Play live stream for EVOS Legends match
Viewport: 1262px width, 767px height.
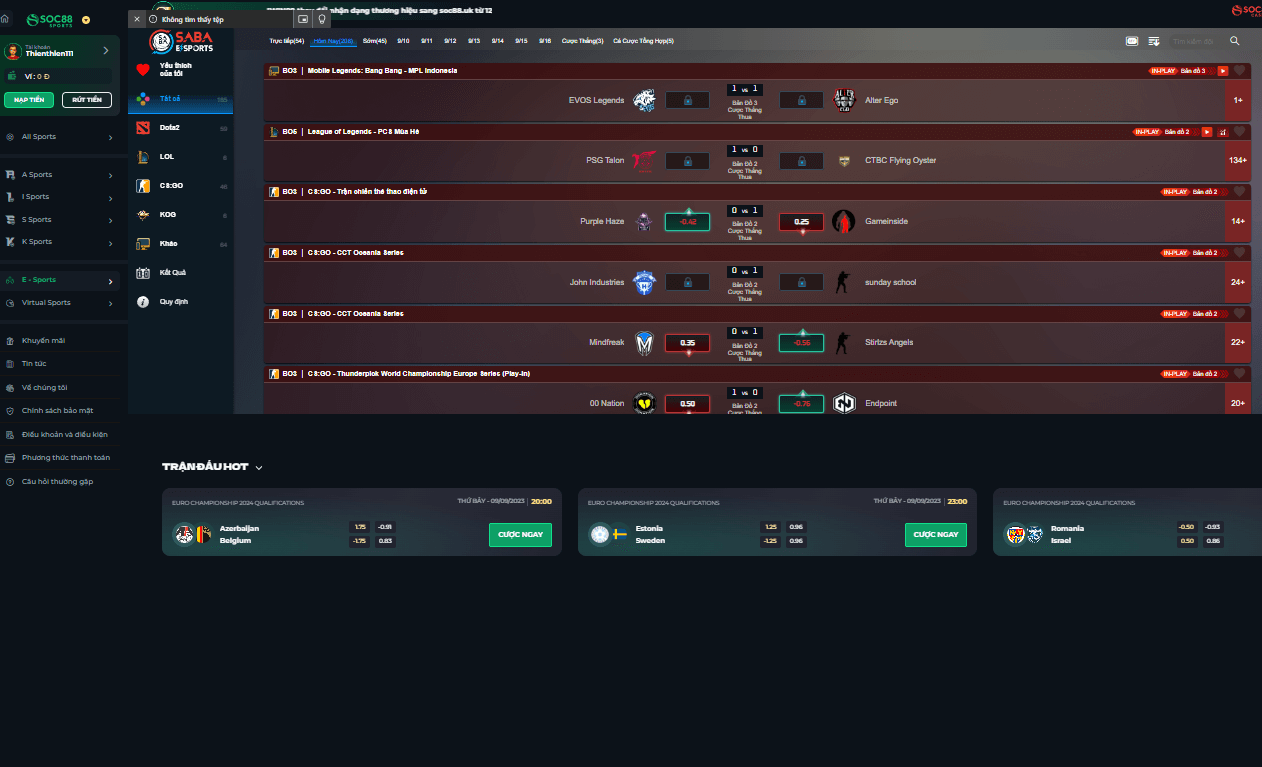(x=1222, y=71)
